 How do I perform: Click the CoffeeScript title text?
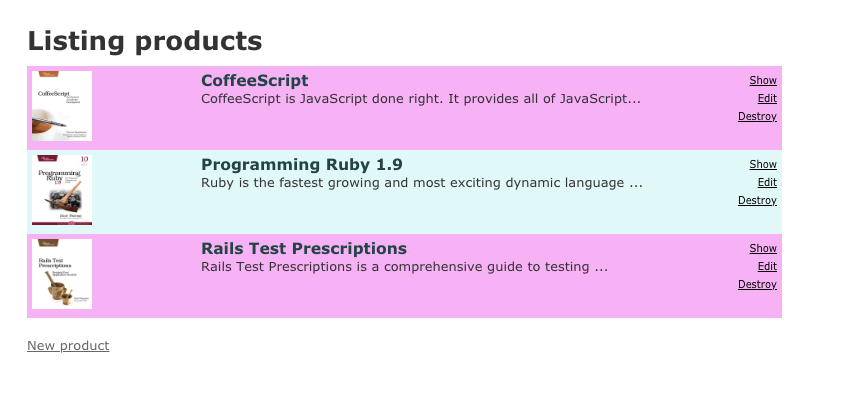click(x=255, y=80)
